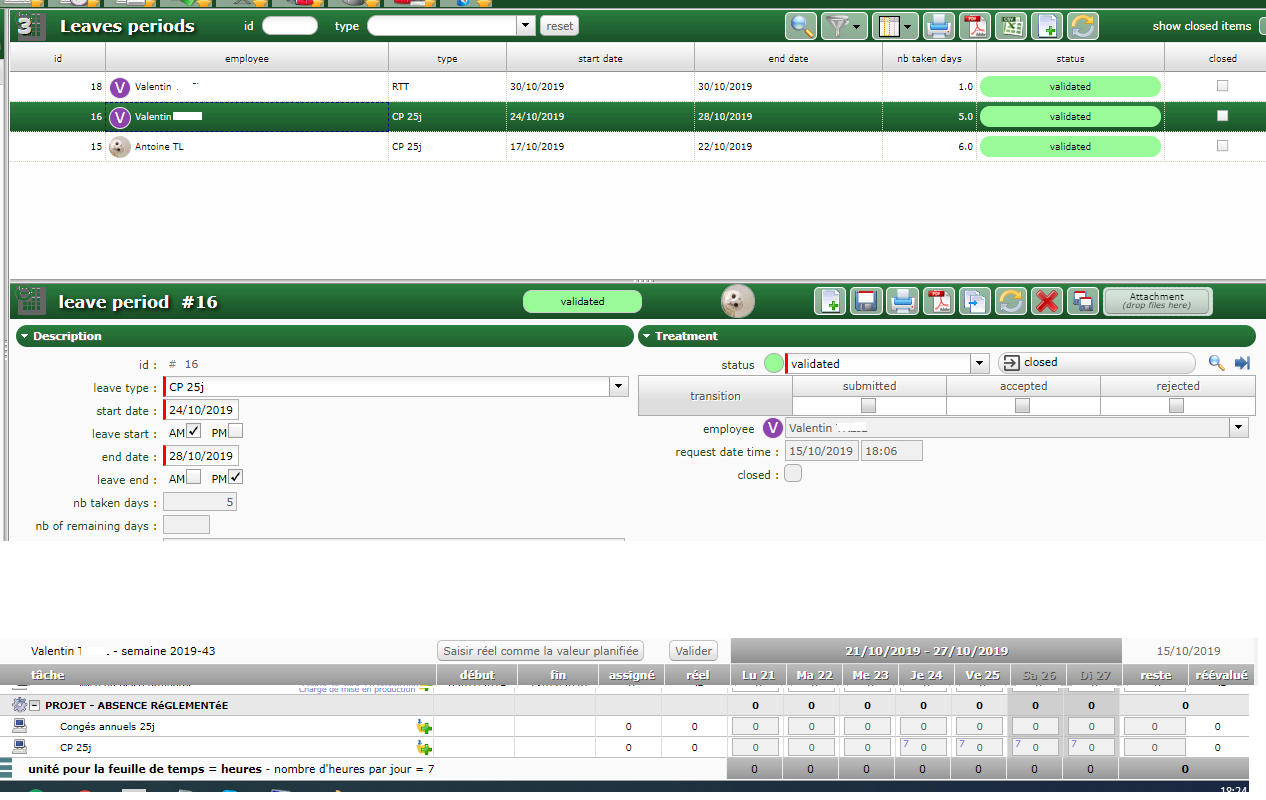1266x800 pixels.
Task: Open the advanced filter funnel dropdown
Action: 844,26
